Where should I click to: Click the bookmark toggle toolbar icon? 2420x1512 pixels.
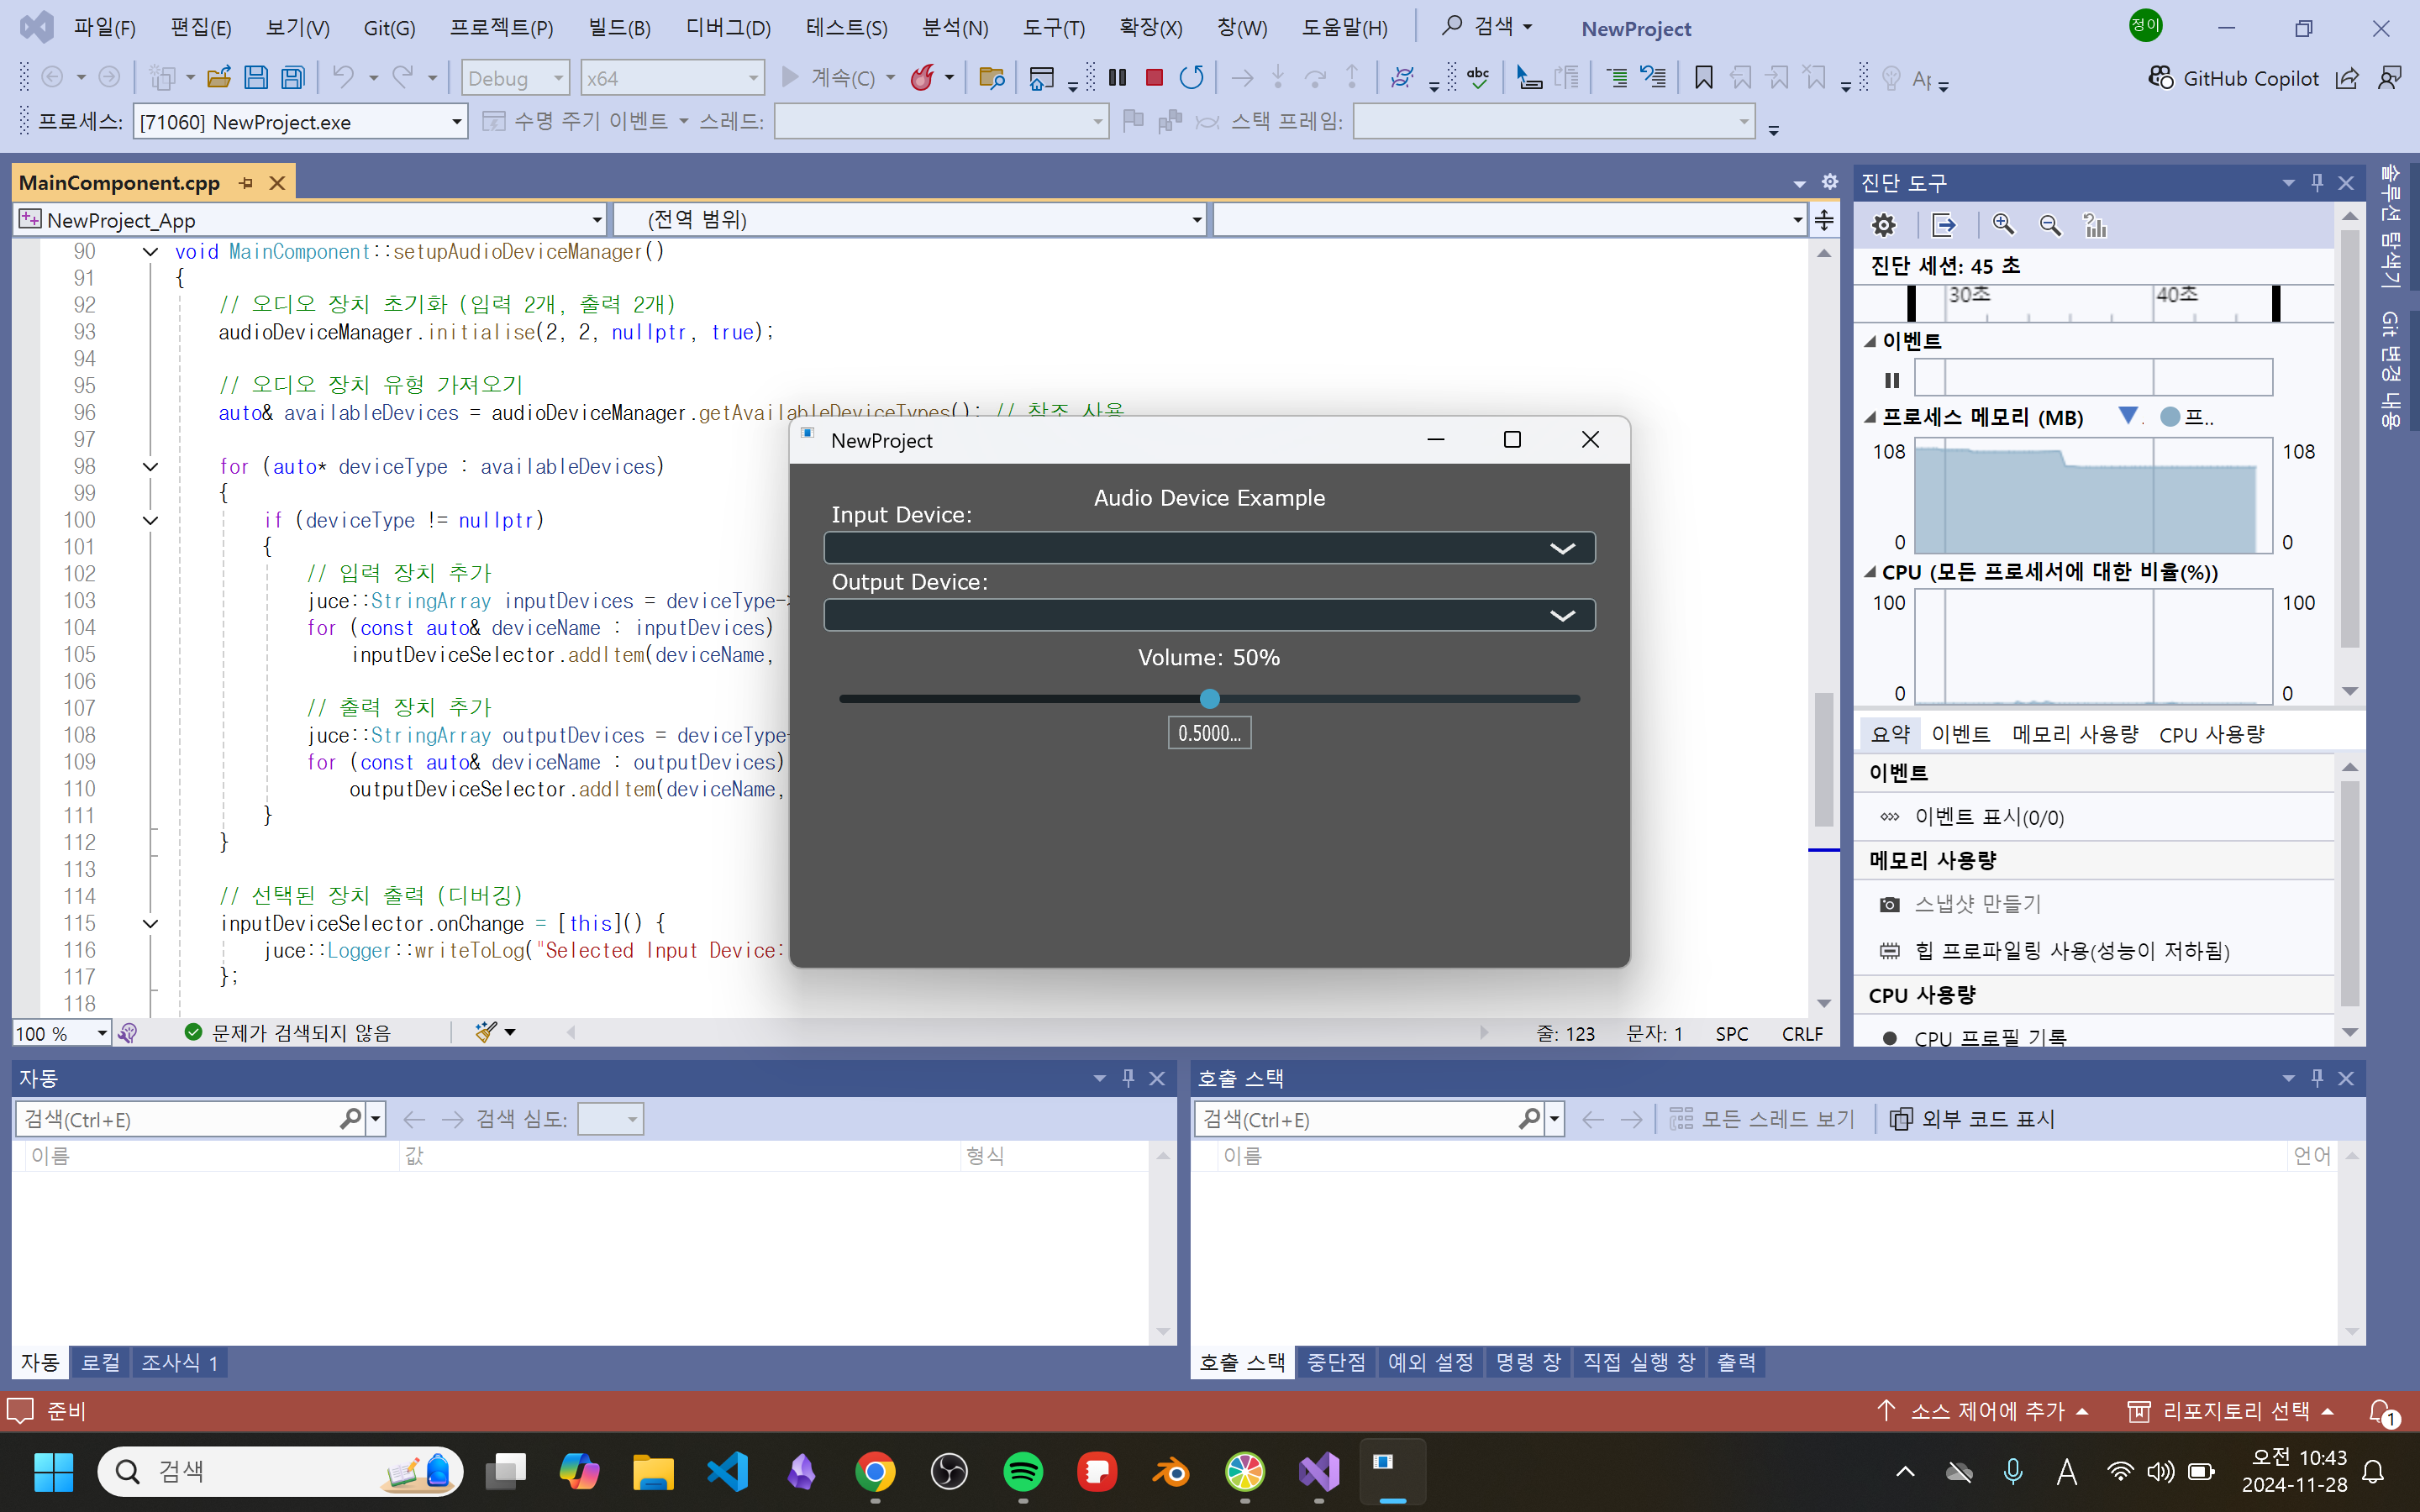[1703, 77]
